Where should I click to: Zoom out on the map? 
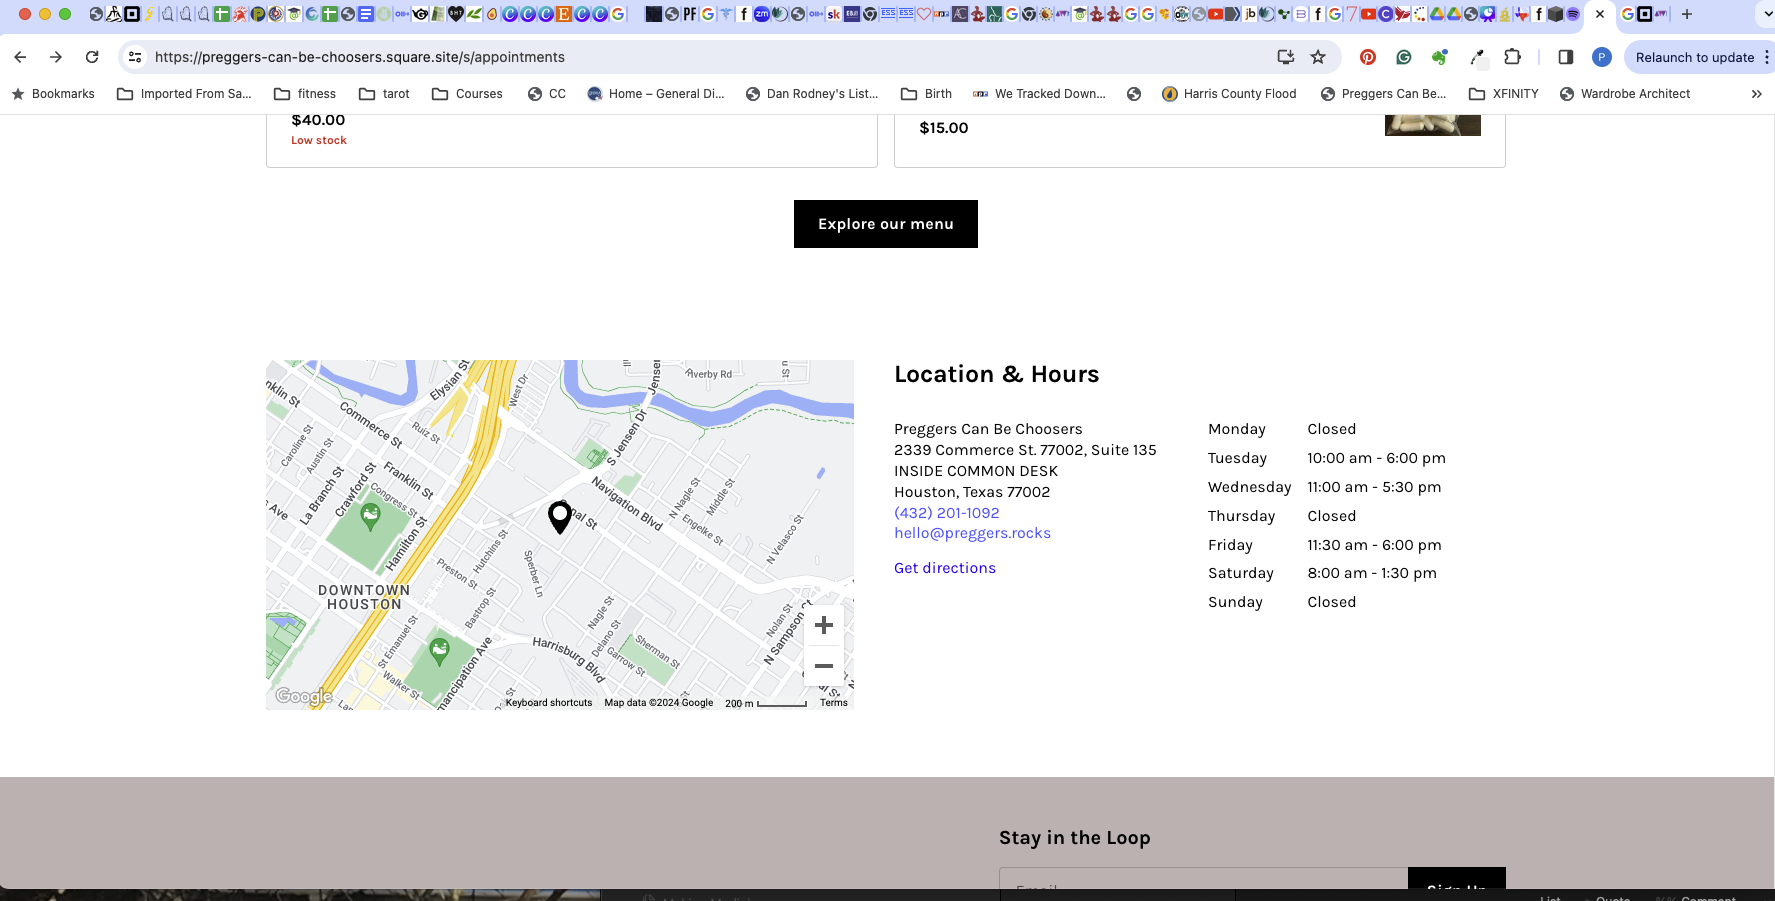(824, 666)
